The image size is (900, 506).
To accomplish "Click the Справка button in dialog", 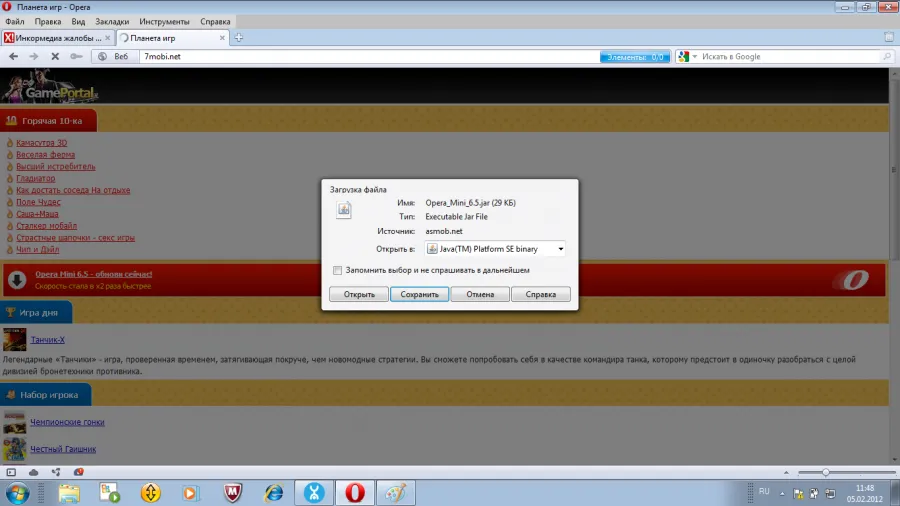I will [x=541, y=294].
